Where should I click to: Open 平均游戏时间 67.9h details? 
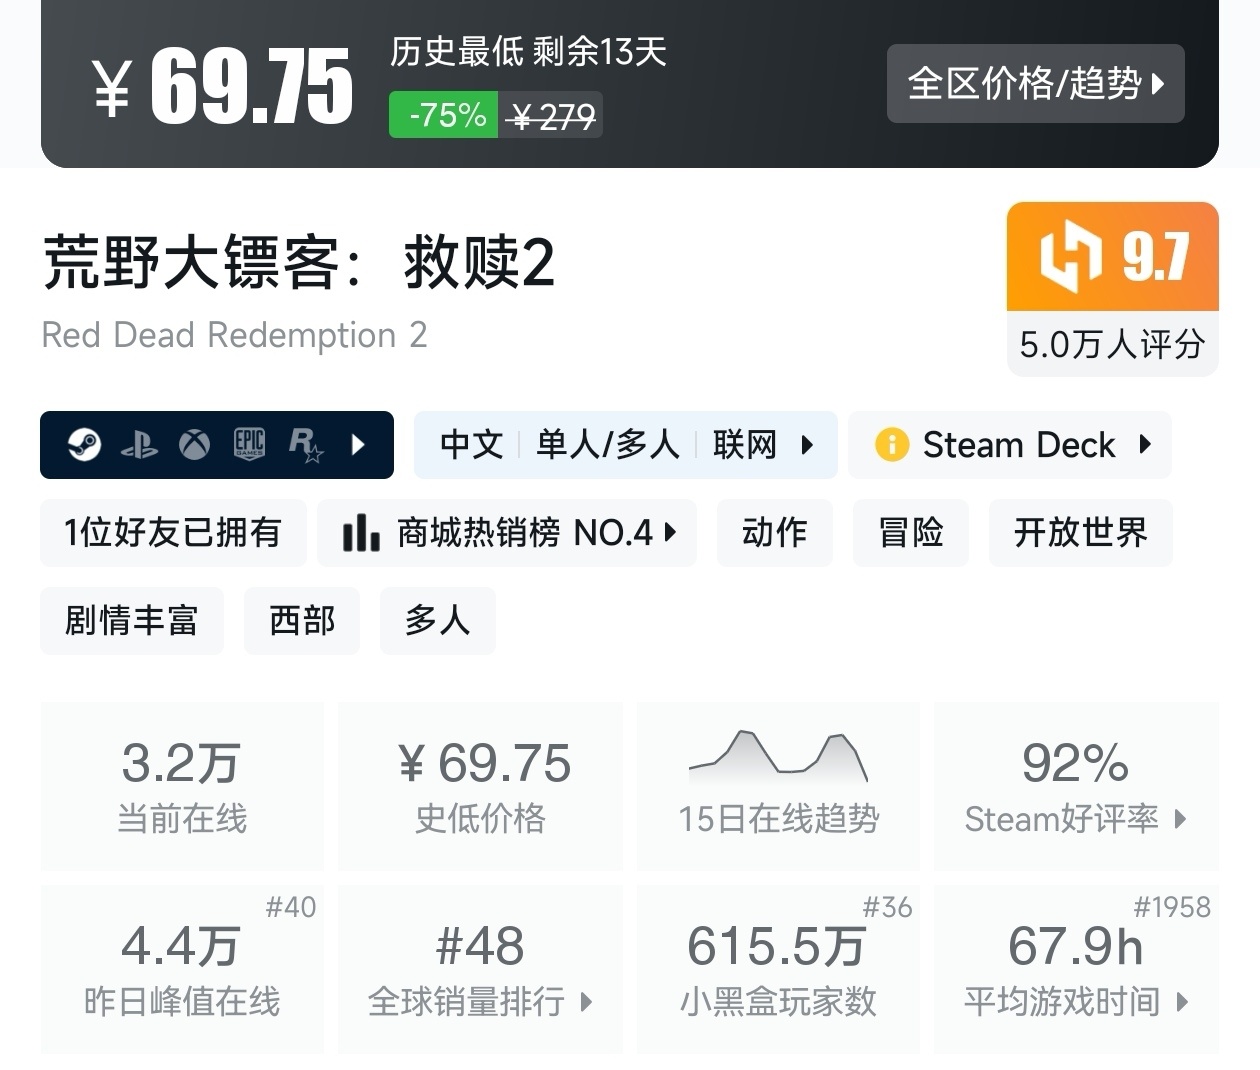pos(1076,969)
